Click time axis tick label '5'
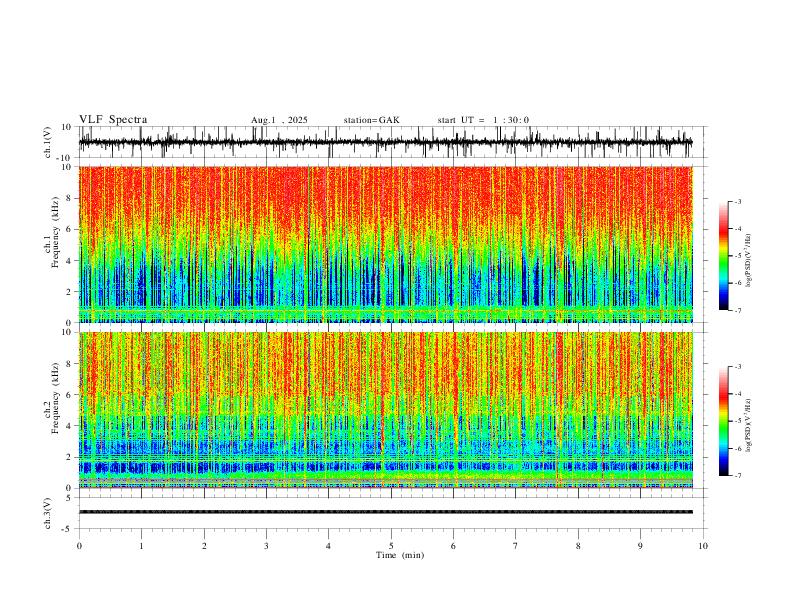 click(x=391, y=546)
